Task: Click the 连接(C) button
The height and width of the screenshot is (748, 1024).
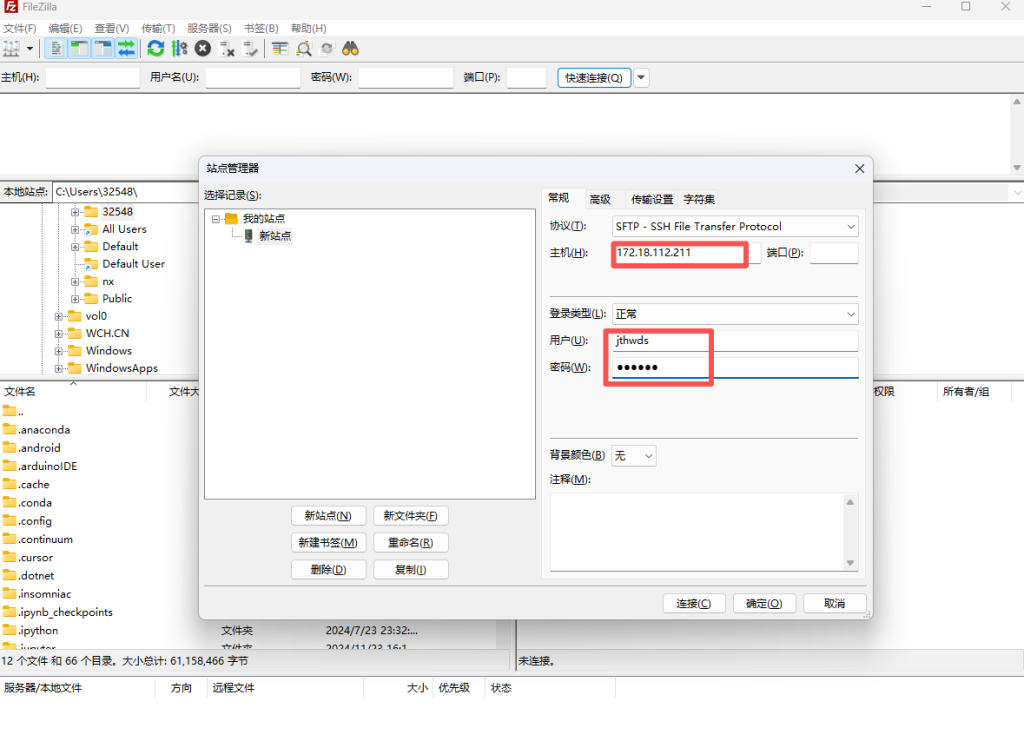Action: click(x=693, y=603)
